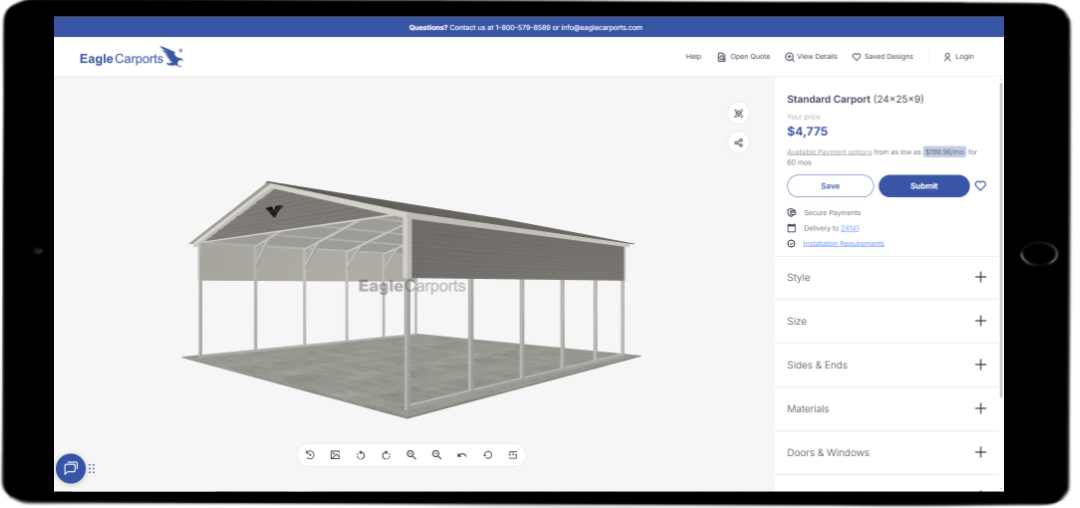Click the share design icon
1080x508 pixels.
738,142
